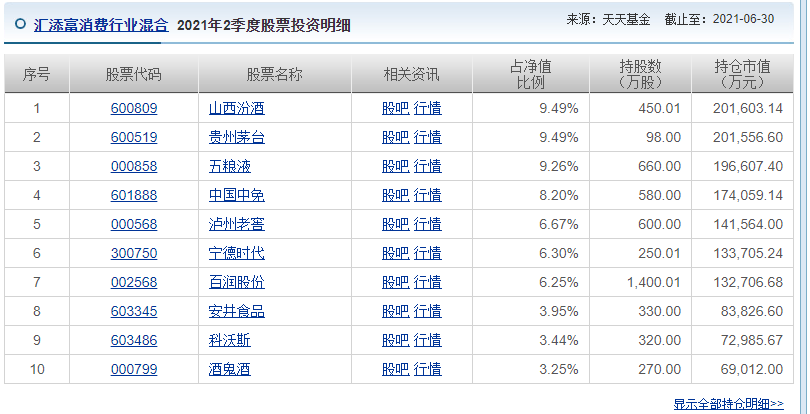Click stock code 600809

tap(133, 108)
